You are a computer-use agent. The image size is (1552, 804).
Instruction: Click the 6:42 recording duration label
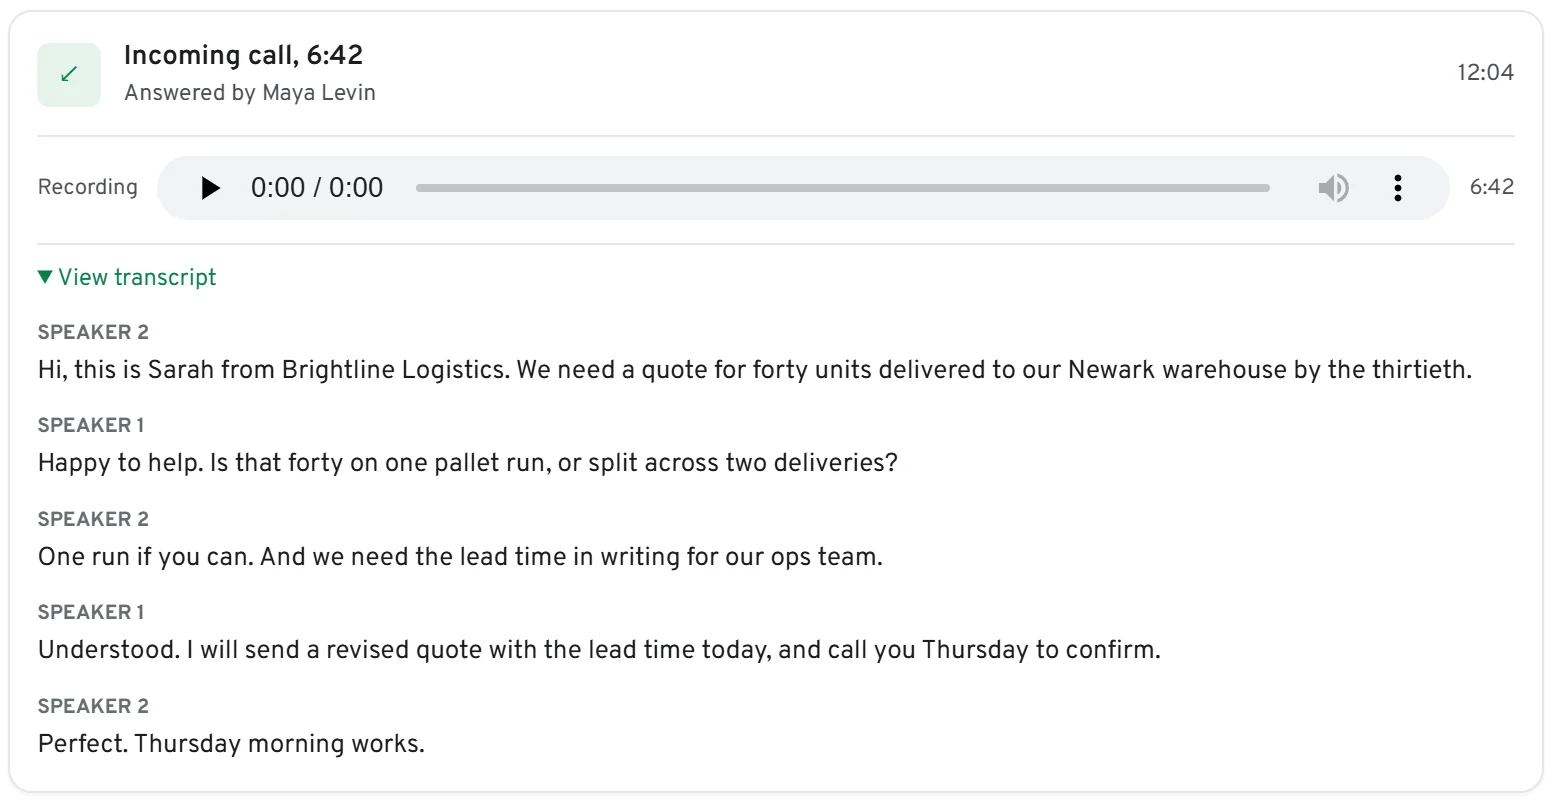(1491, 187)
